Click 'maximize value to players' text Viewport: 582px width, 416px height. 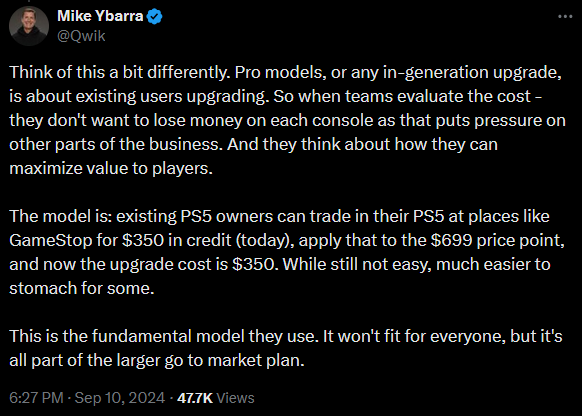click(x=111, y=168)
